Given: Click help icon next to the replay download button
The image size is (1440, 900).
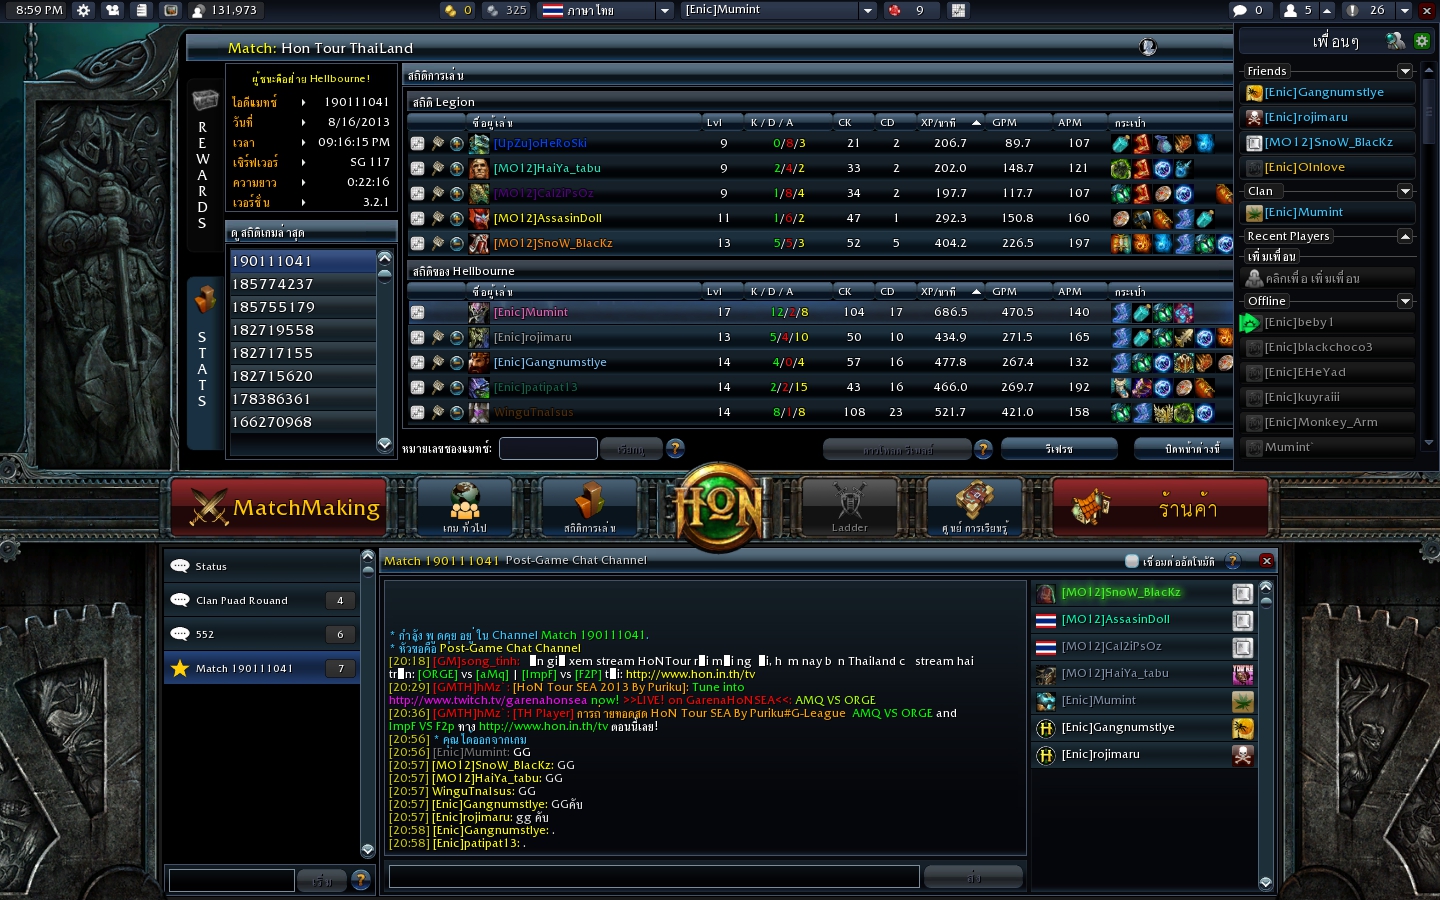Looking at the screenshot, I should (x=983, y=449).
